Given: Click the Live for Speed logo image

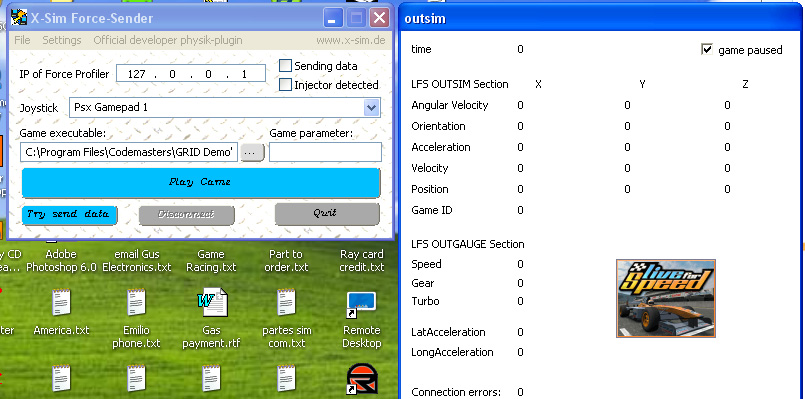Looking at the screenshot, I should pos(665,298).
